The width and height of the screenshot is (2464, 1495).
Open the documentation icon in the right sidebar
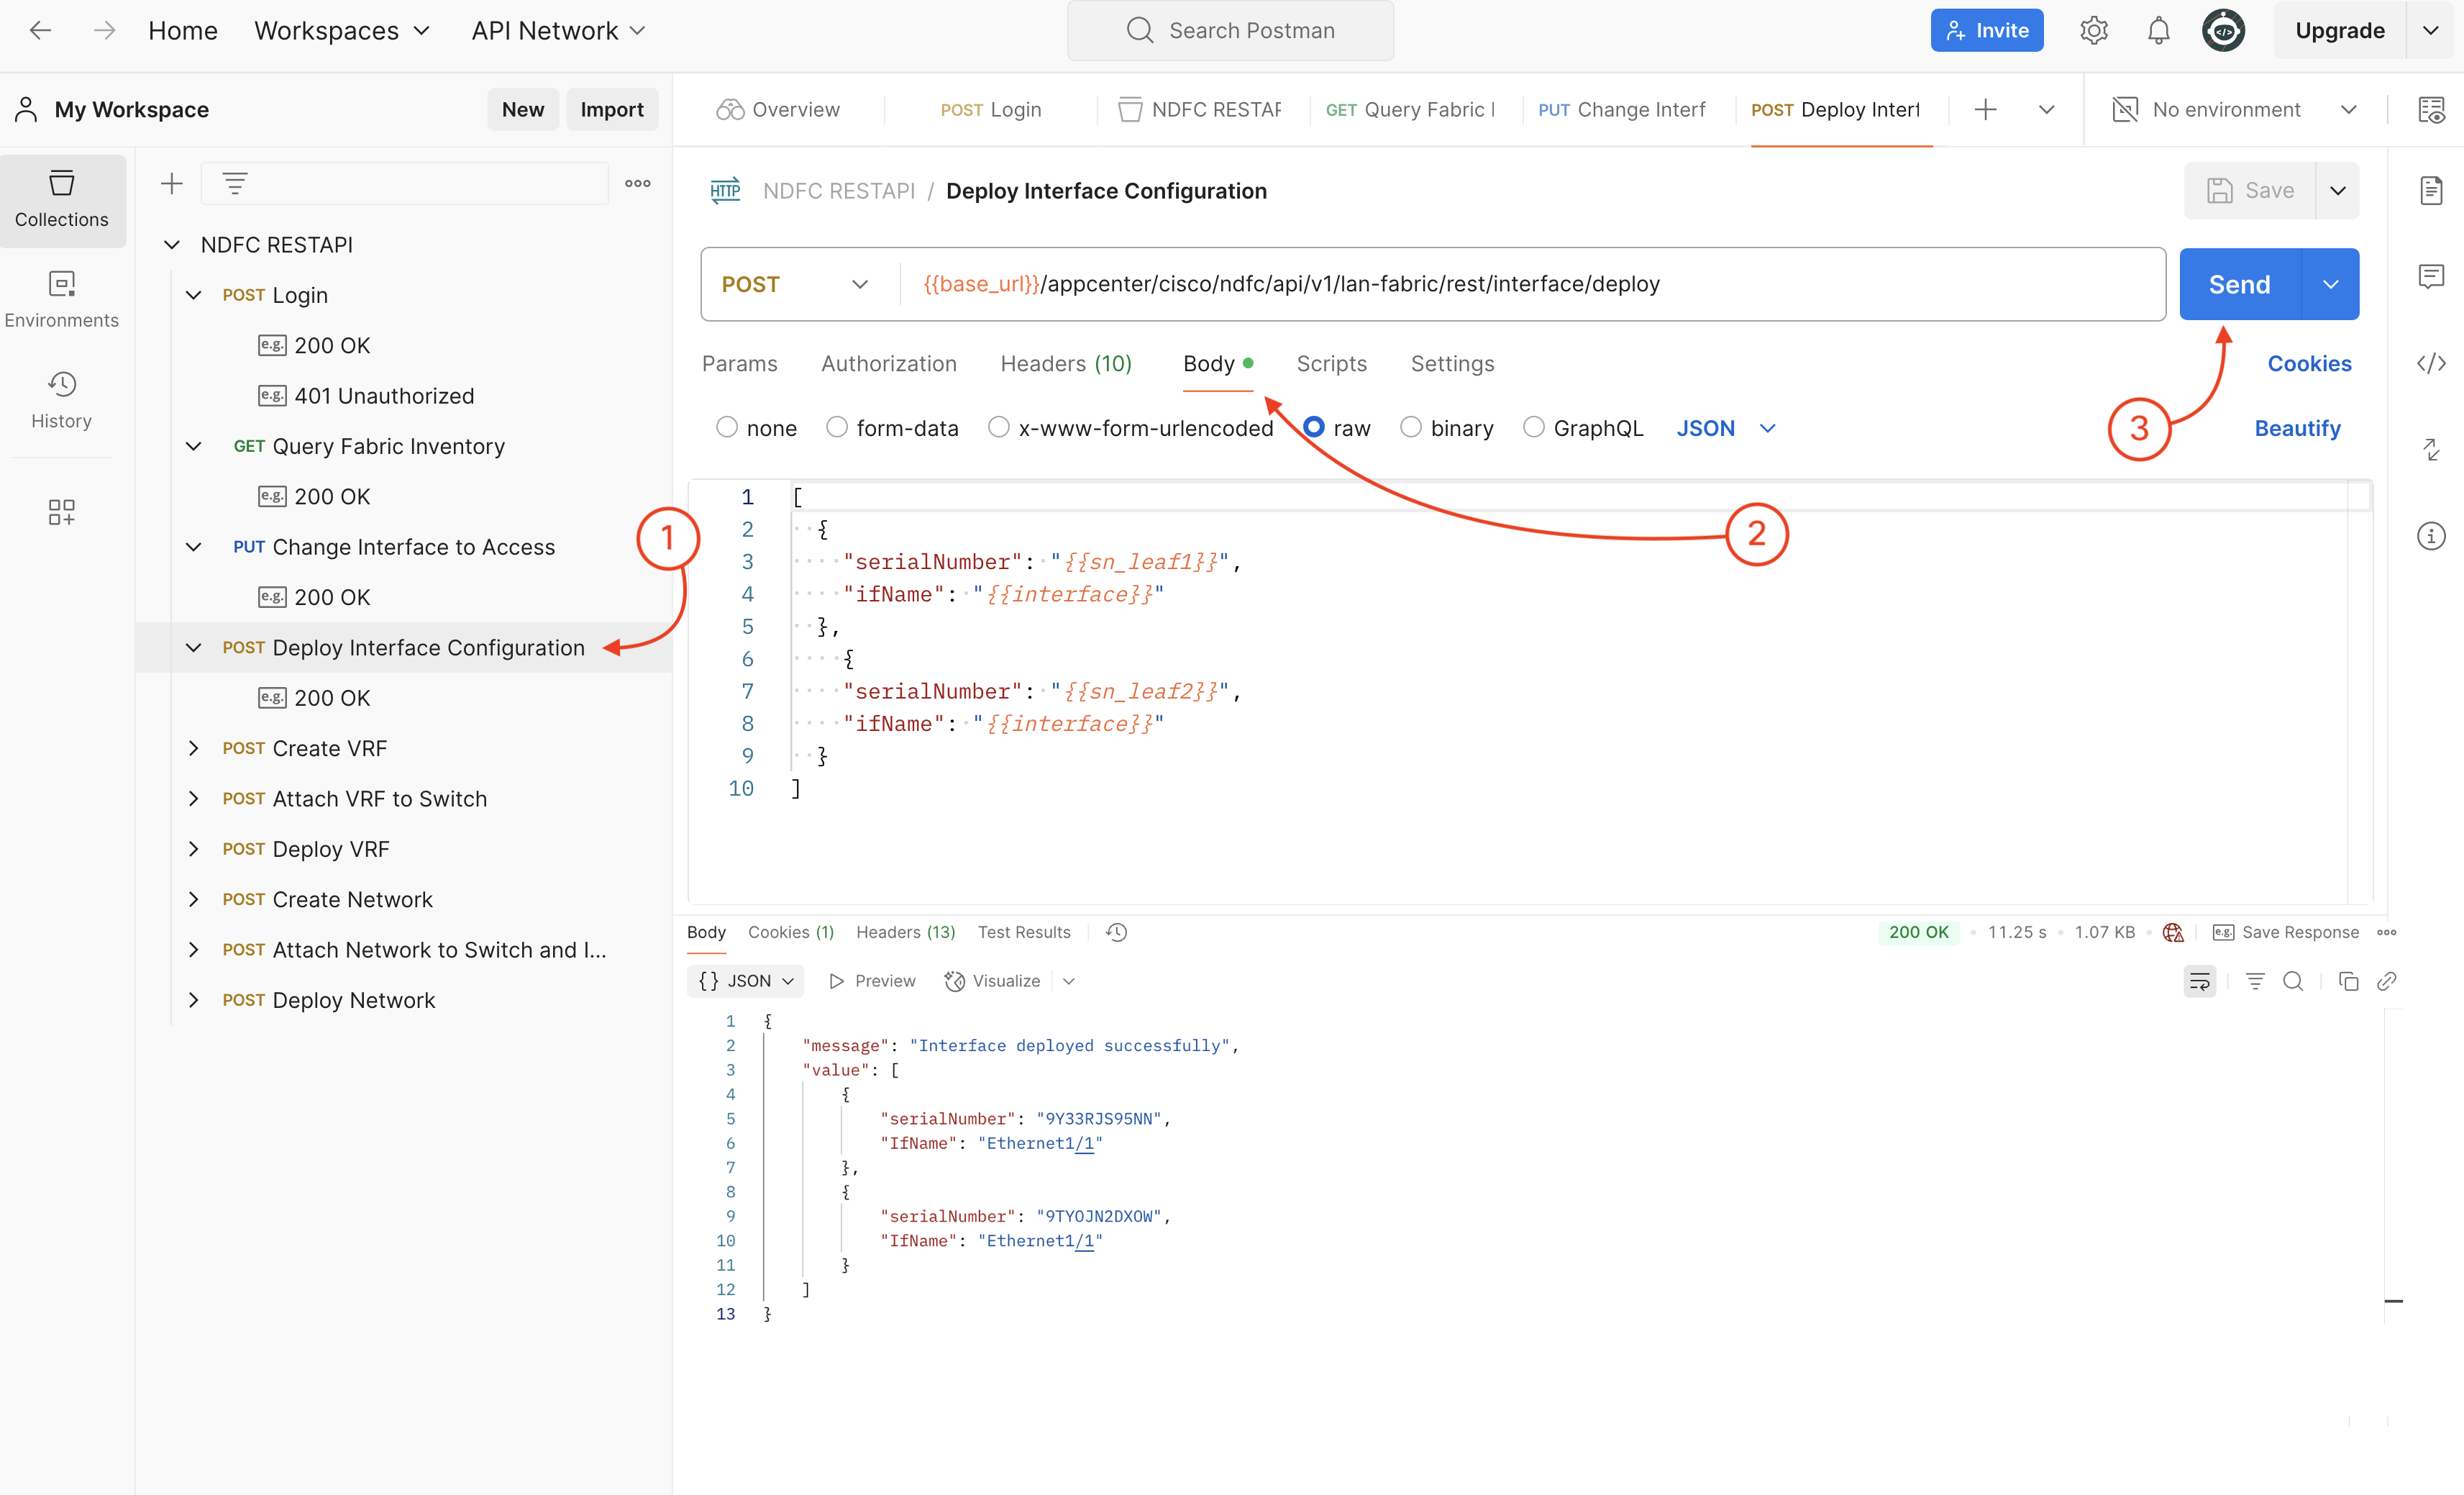[x=2430, y=190]
